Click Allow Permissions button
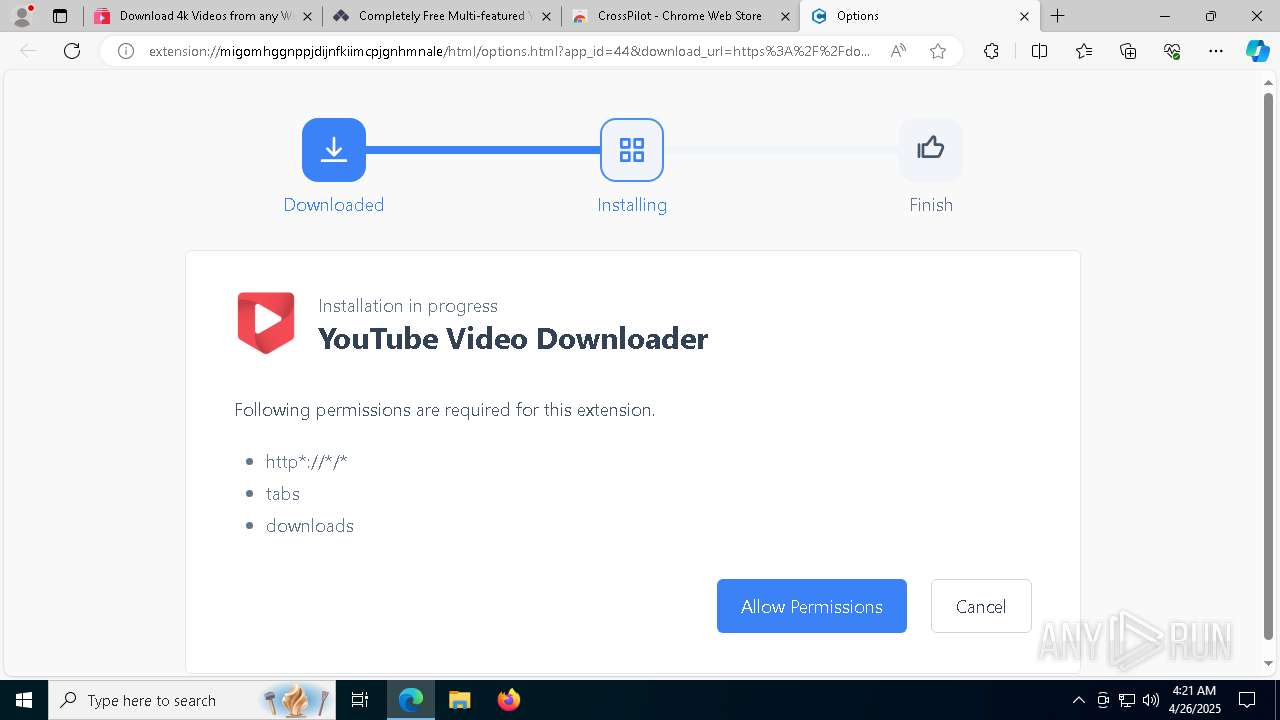The image size is (1280, 720). point(812,606)
